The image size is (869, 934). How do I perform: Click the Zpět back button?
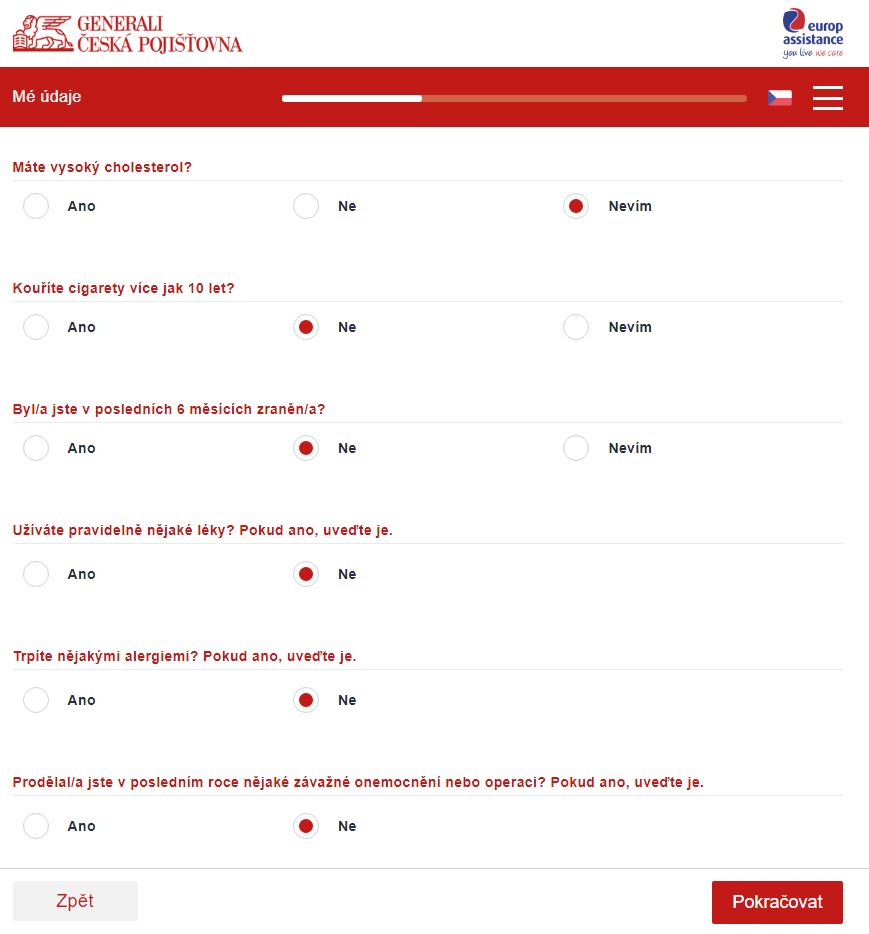75,901
